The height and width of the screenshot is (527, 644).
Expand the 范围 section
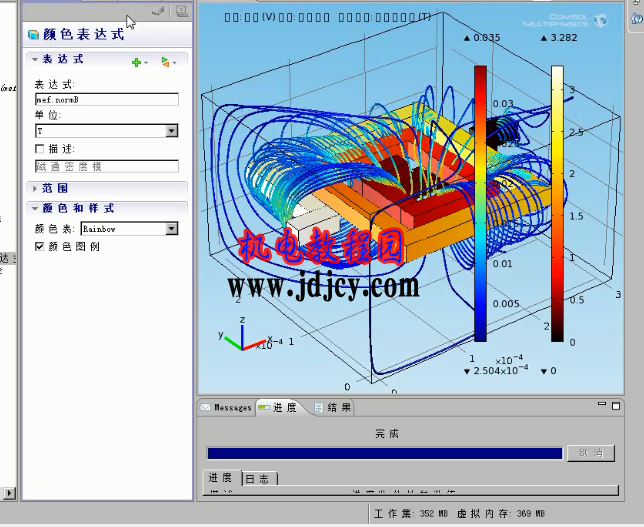[x=35, y=189]
